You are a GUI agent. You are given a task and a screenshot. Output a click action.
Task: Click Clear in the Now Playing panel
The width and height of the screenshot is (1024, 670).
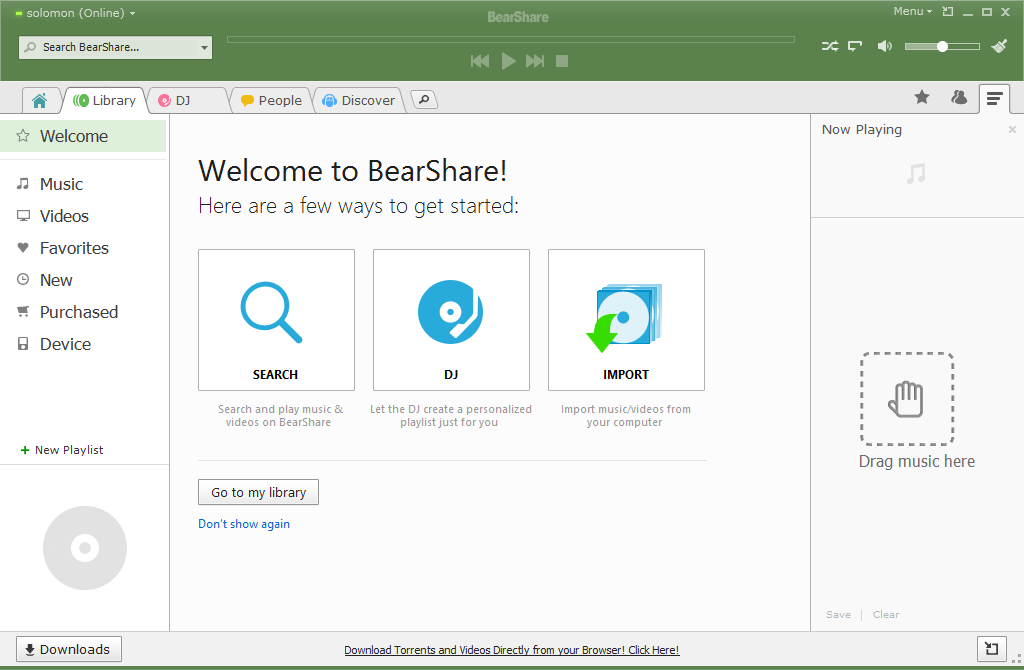click(886, 614)
